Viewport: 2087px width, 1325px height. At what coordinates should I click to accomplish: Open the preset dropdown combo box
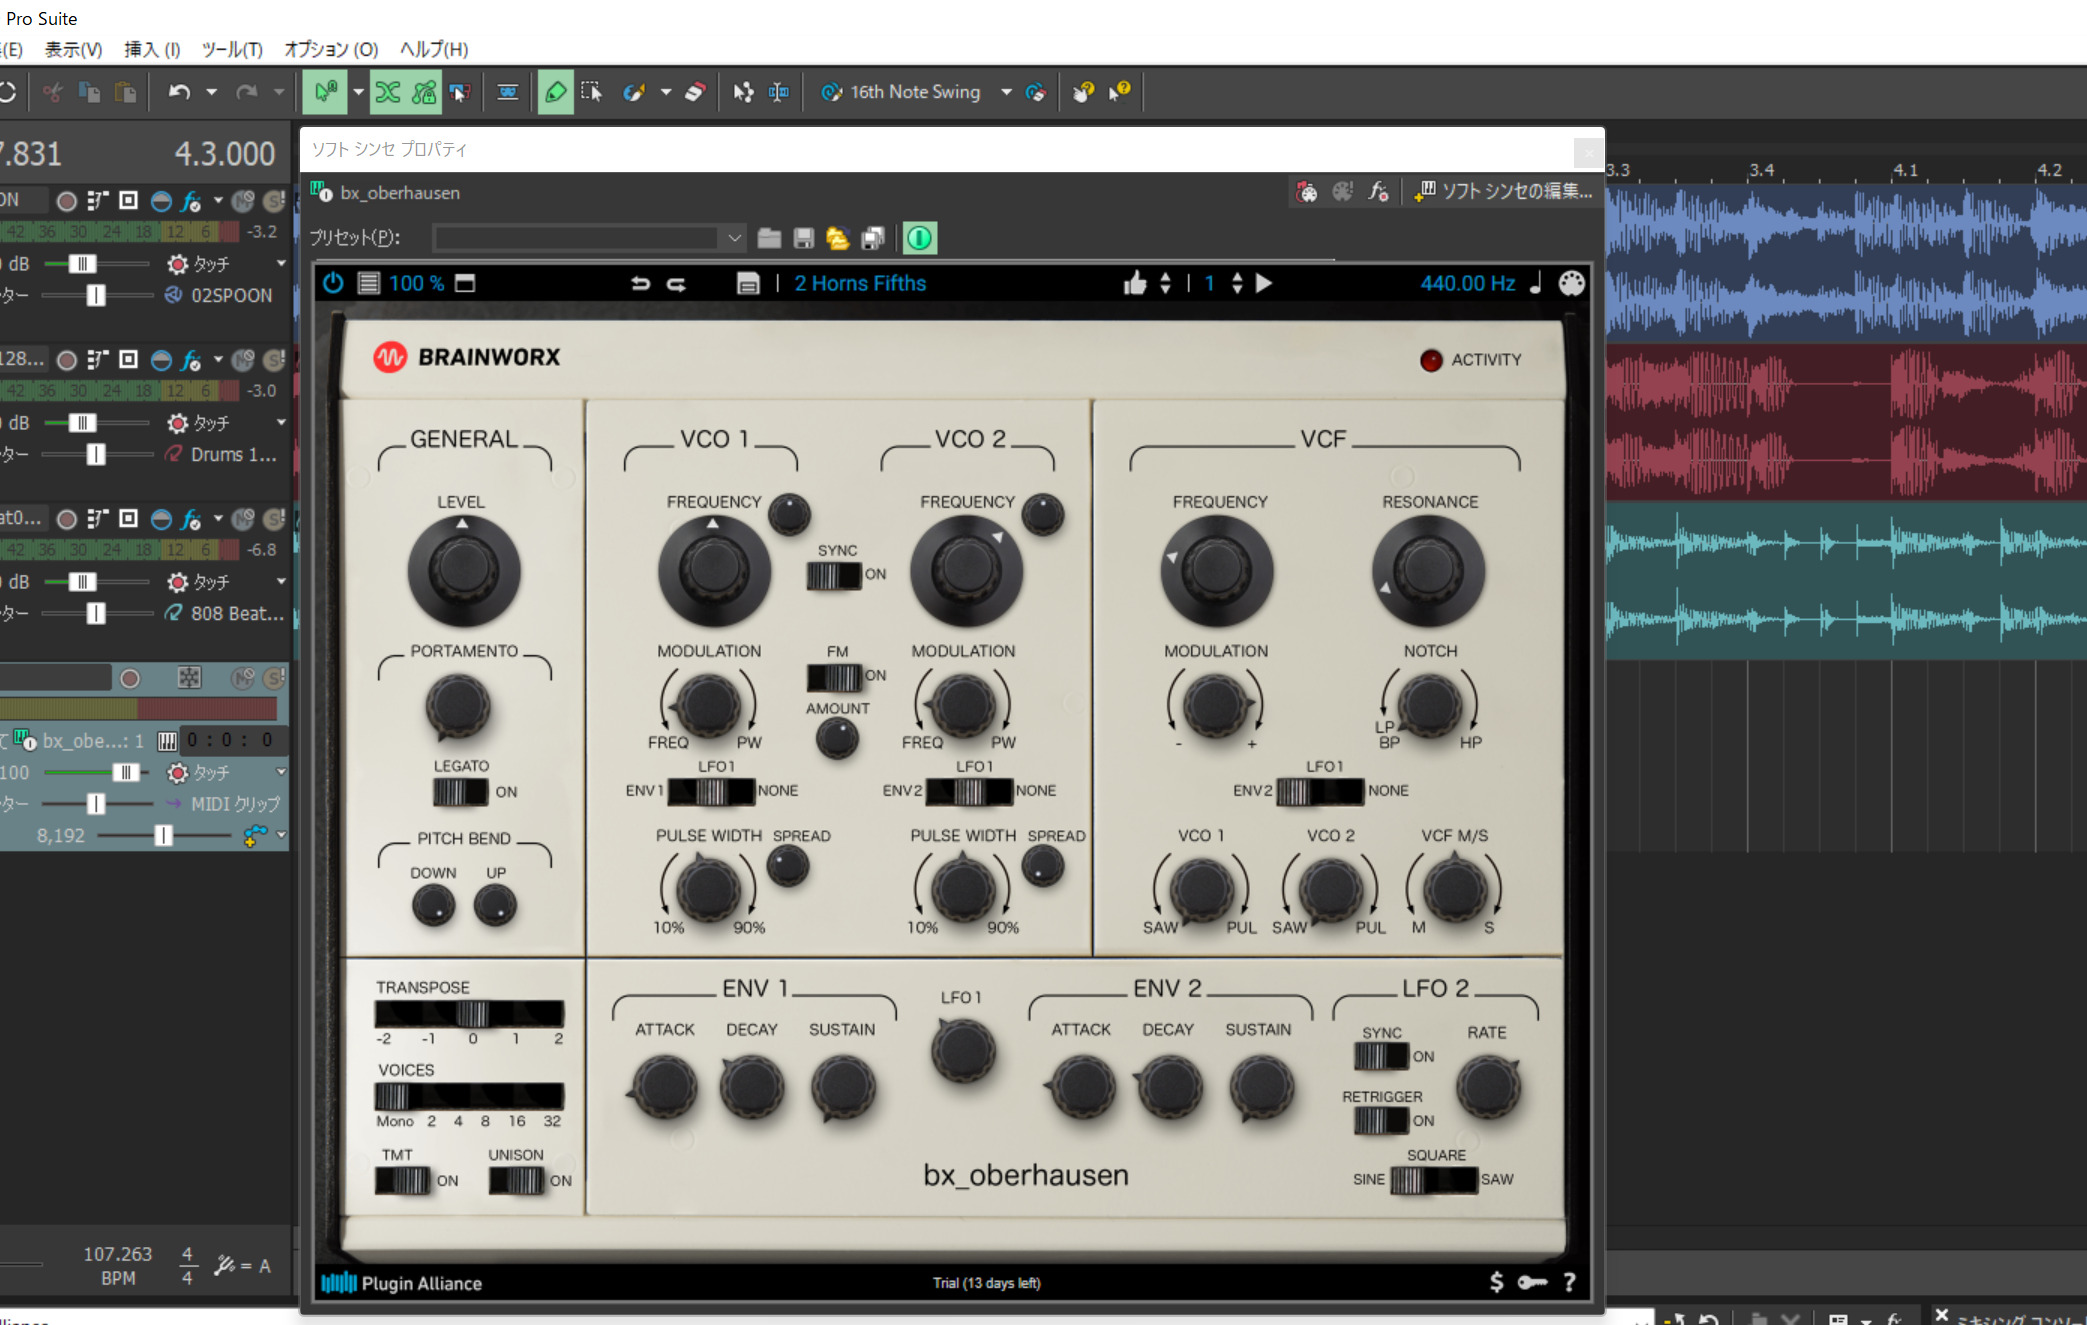(x=589, y=238)
